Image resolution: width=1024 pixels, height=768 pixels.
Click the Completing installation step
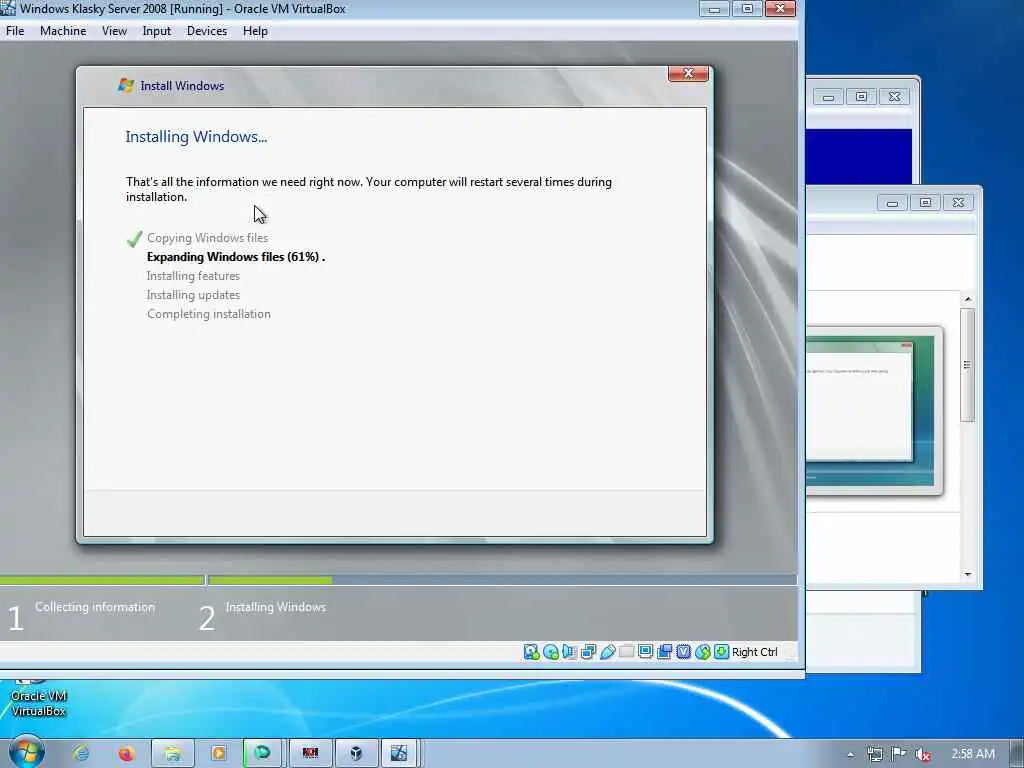pos(208,313)
